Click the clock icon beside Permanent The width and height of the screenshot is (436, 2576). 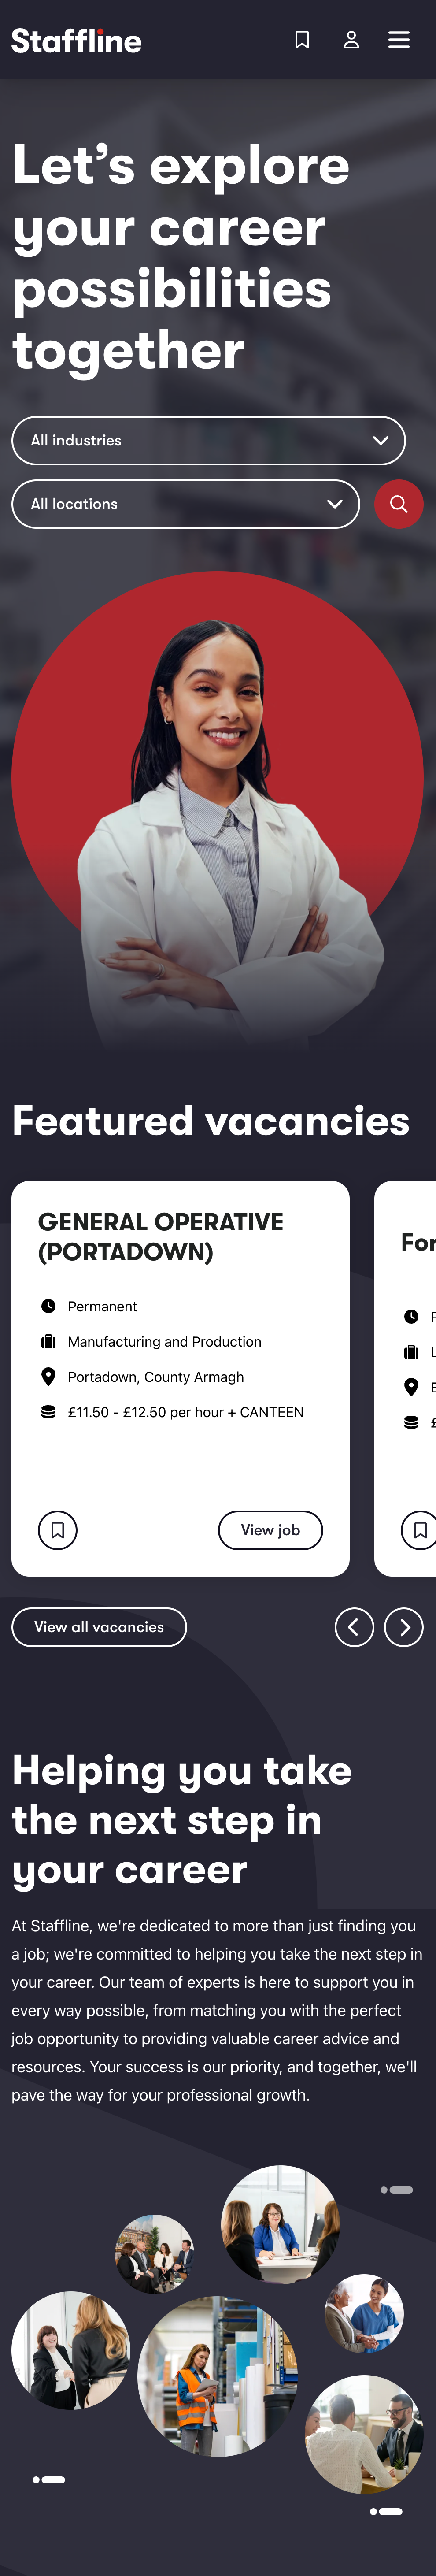pos(48,1306)
